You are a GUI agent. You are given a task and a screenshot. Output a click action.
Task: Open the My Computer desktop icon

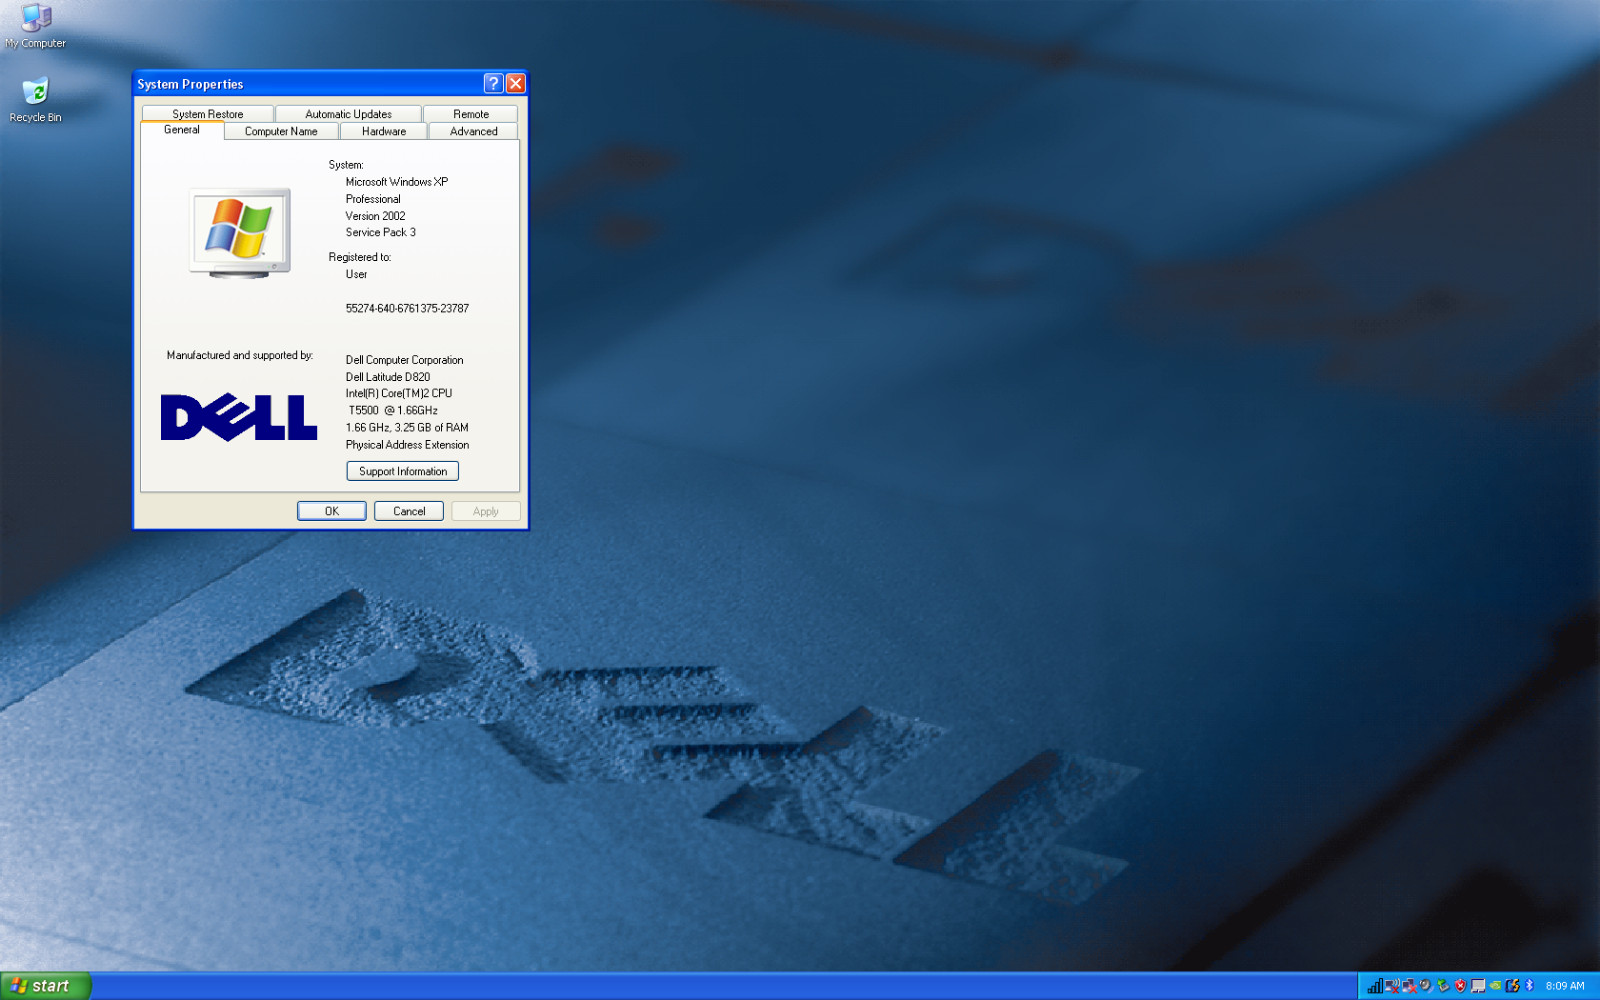36,26
